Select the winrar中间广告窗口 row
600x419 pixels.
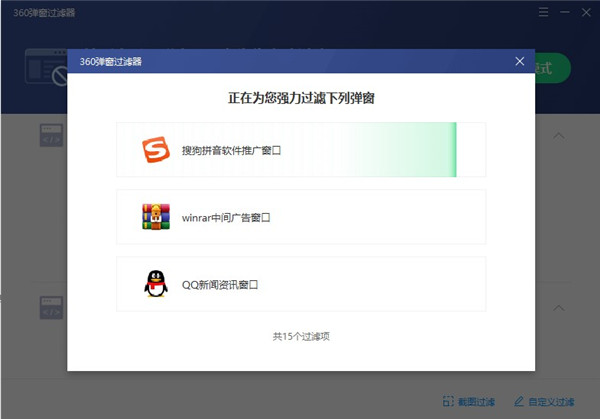(x=301, y=217)
